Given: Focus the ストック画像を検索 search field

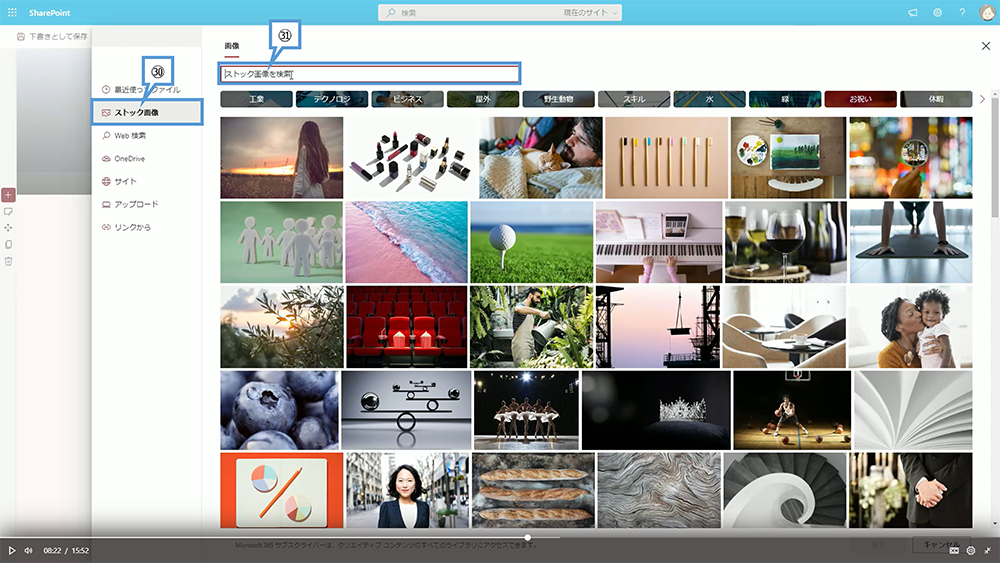Looking at the screenshot, I should [x=370, y=74].
